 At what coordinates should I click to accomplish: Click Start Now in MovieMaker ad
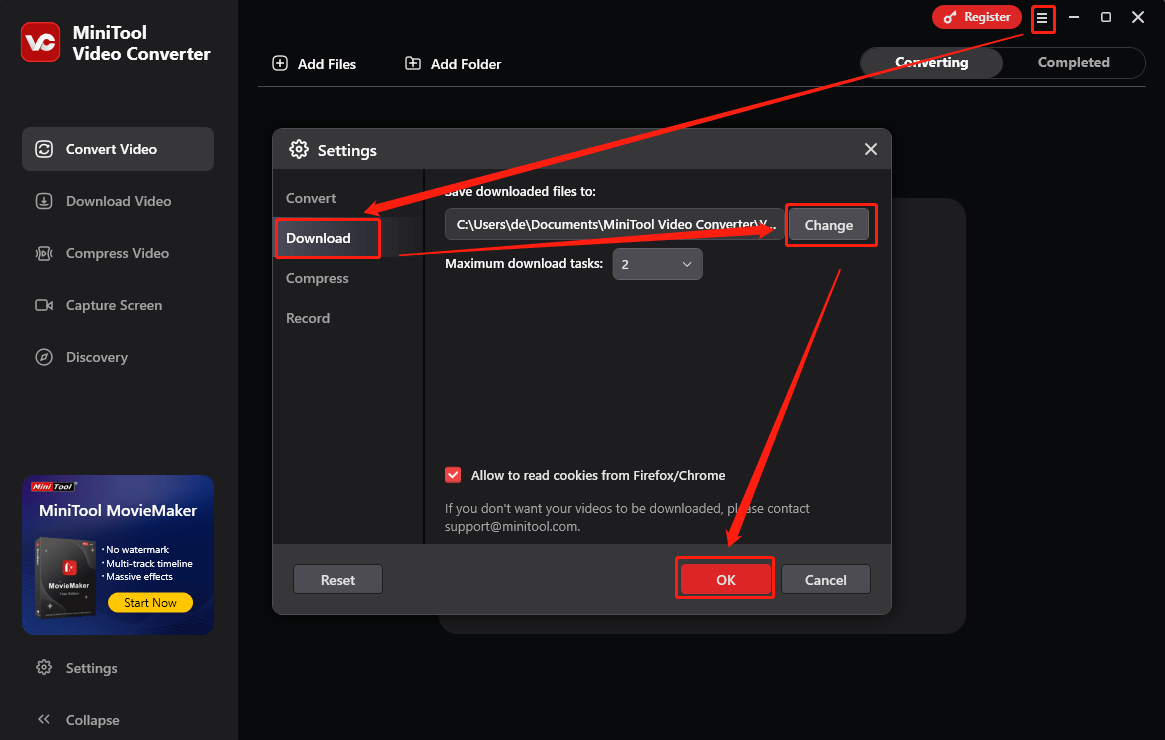(x=150, y=603)
